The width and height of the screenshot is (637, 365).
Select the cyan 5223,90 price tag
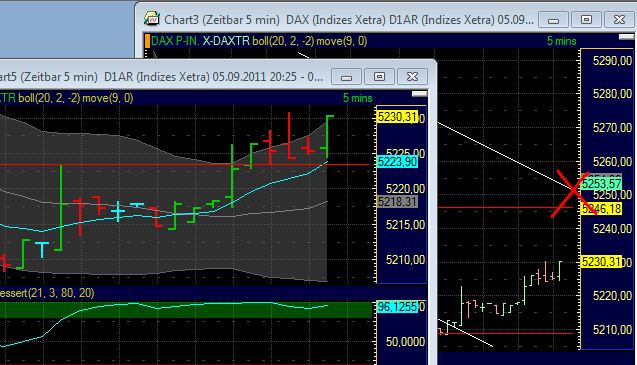(397, 162)
